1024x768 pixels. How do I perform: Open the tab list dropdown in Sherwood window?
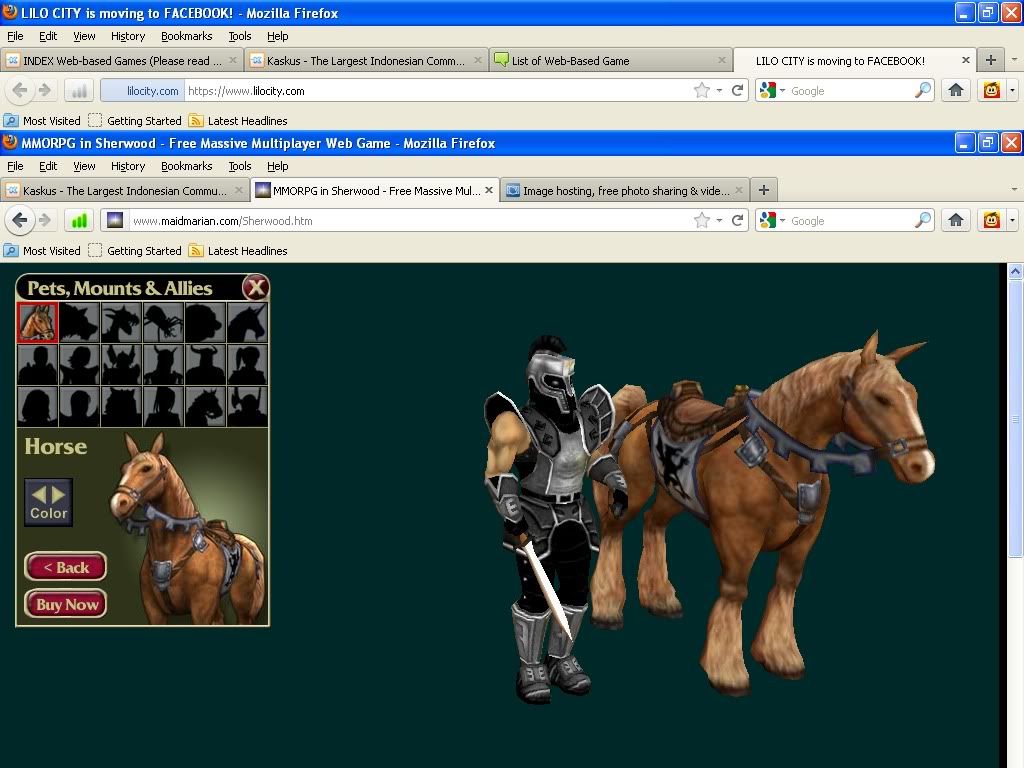tap(1014, 190)
